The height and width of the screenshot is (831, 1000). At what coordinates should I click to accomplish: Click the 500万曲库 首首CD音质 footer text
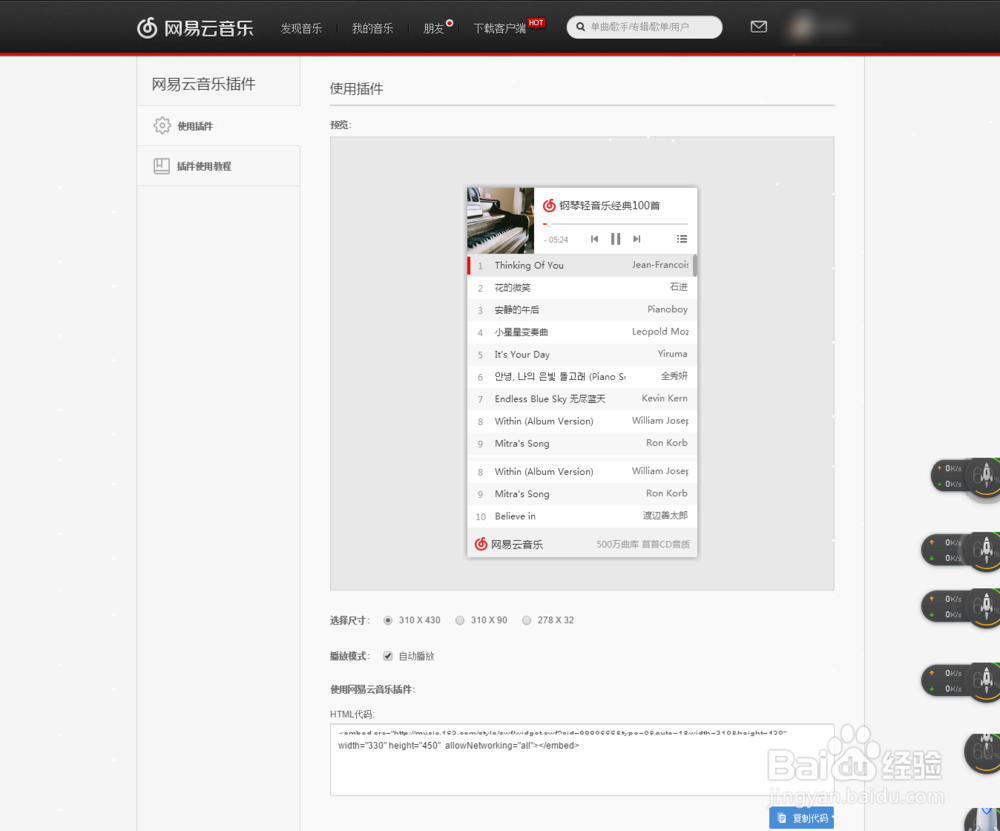pyautogui.click(x=643, y=544)
